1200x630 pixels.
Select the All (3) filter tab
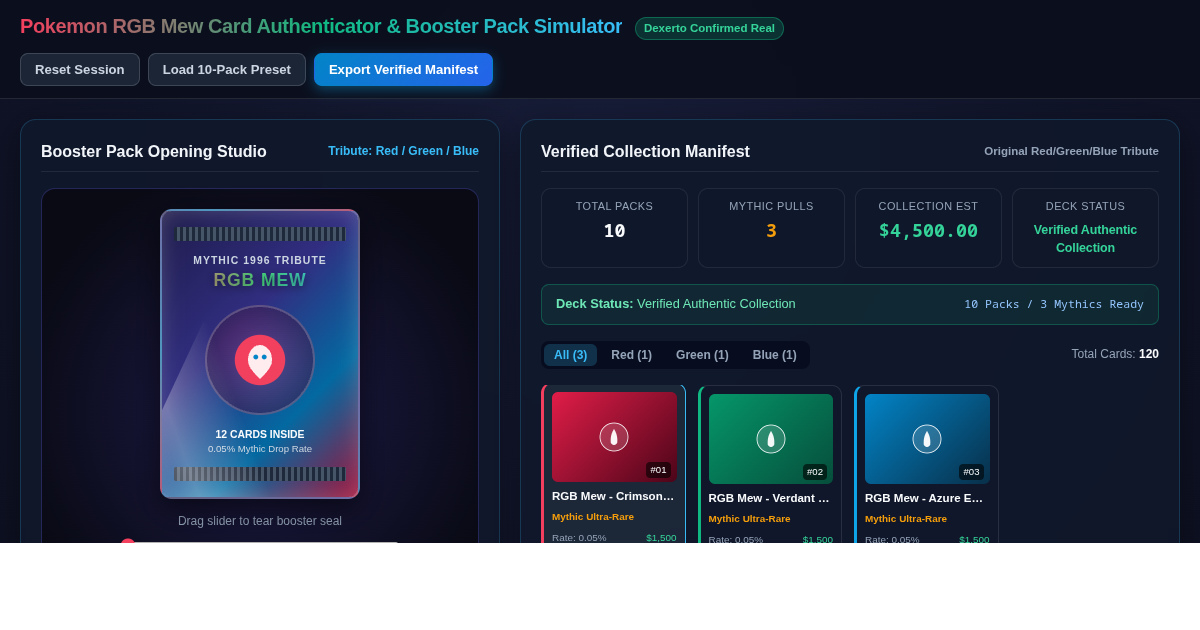coord(570,355)
